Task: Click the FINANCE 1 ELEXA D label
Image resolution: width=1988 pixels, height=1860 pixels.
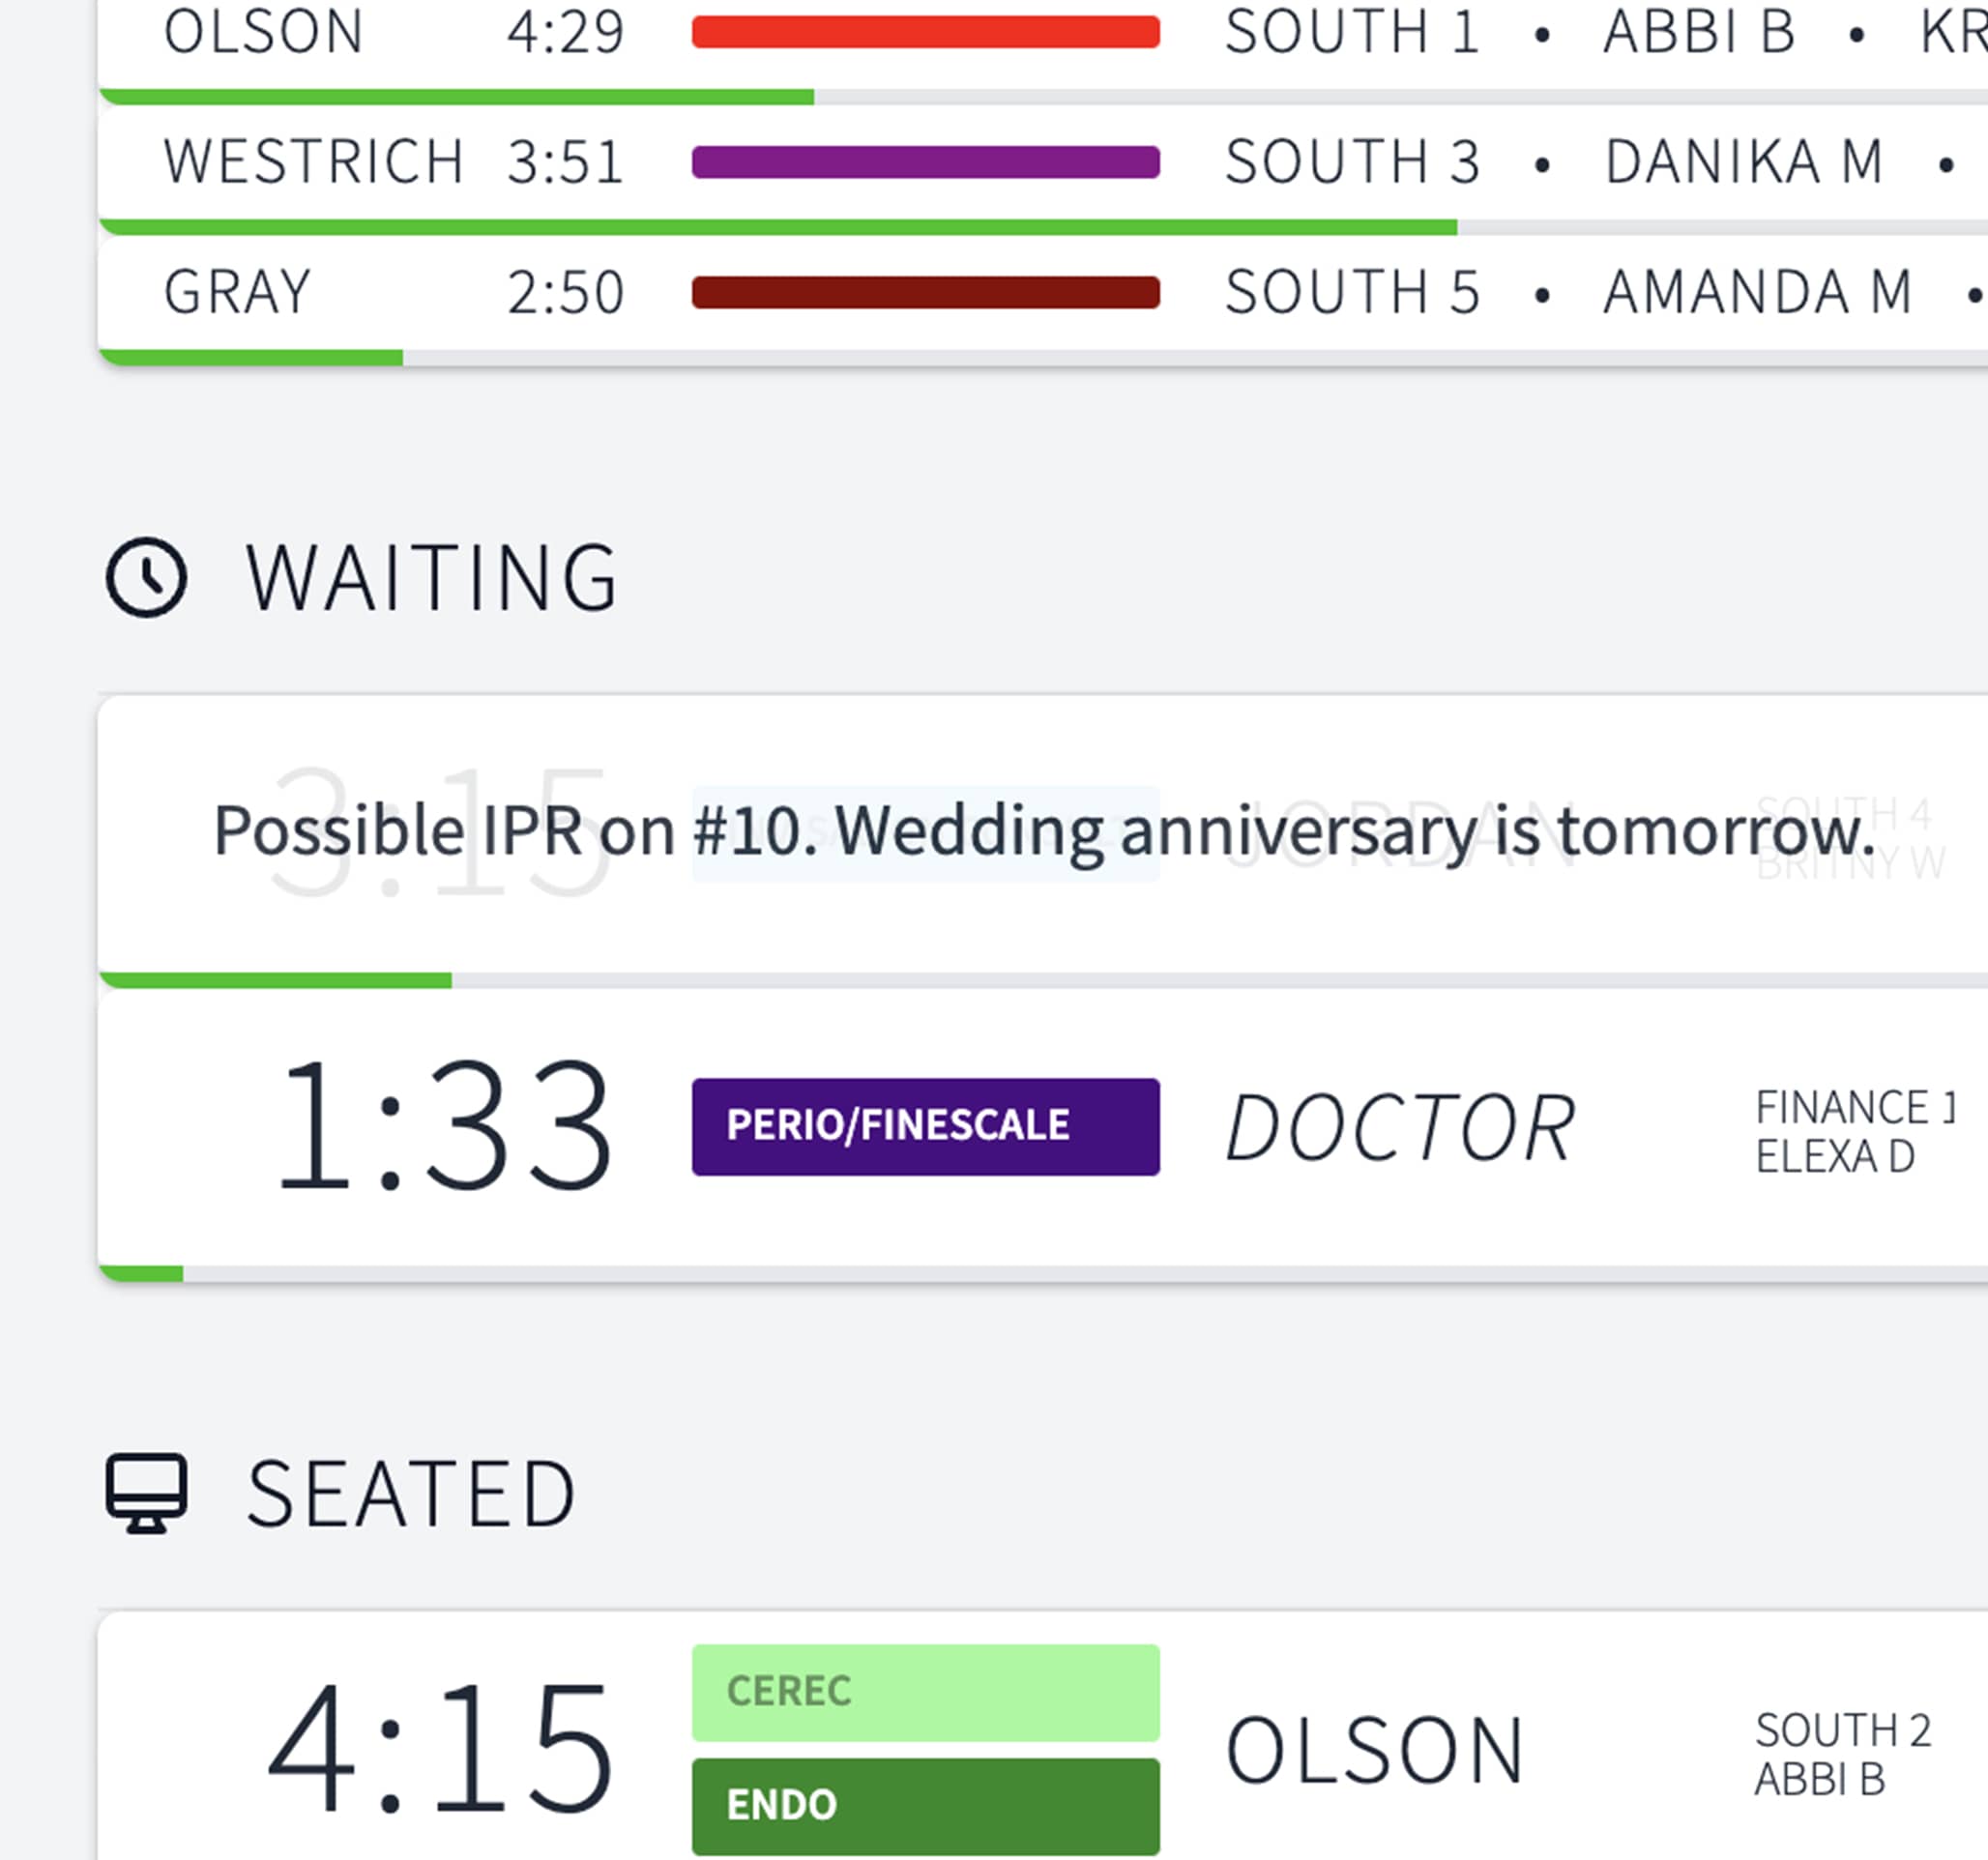Action: click(x=1855, y=1132)
